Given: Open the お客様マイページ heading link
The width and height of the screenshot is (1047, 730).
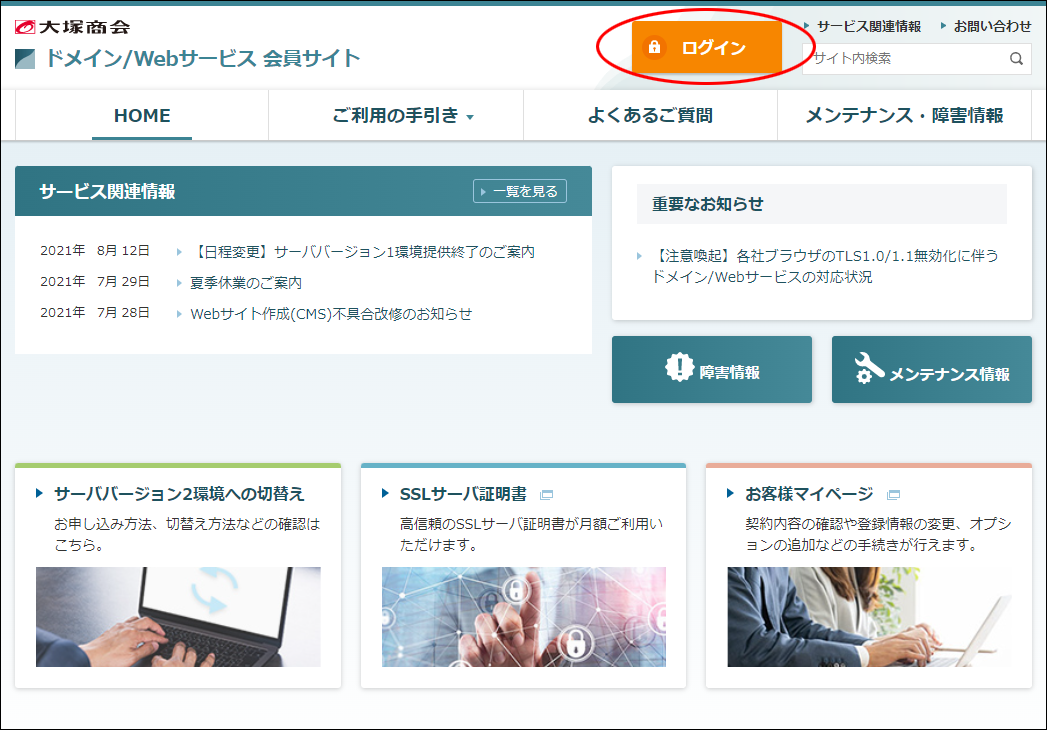Looking at the screenshot, I should tap(809, 494).
